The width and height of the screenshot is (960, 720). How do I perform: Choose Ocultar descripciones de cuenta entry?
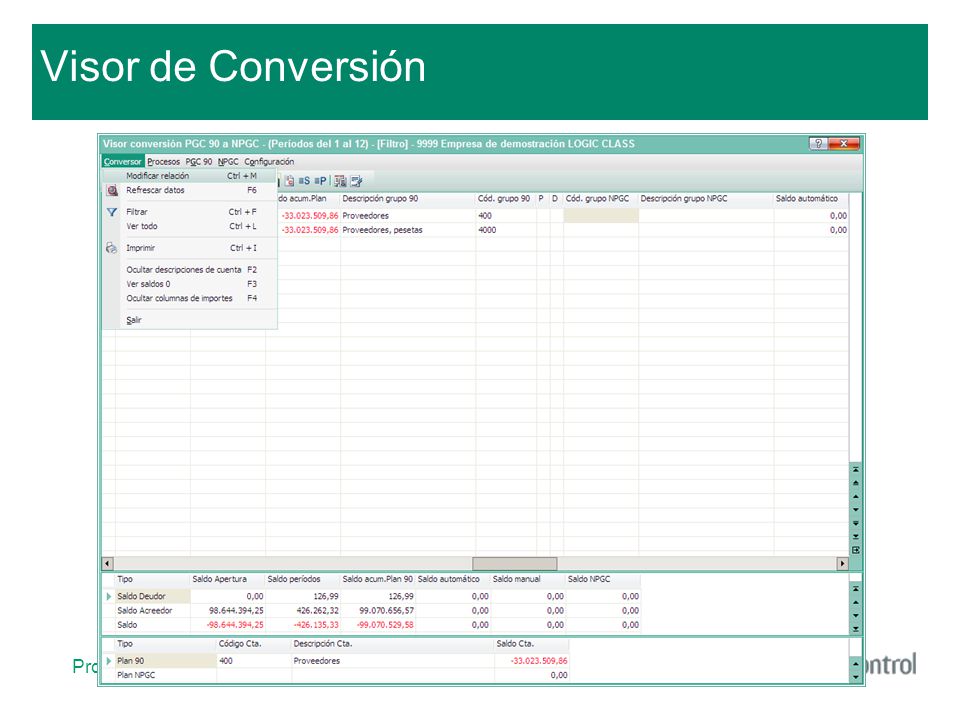pyautogui.click(x=191, y=269)
